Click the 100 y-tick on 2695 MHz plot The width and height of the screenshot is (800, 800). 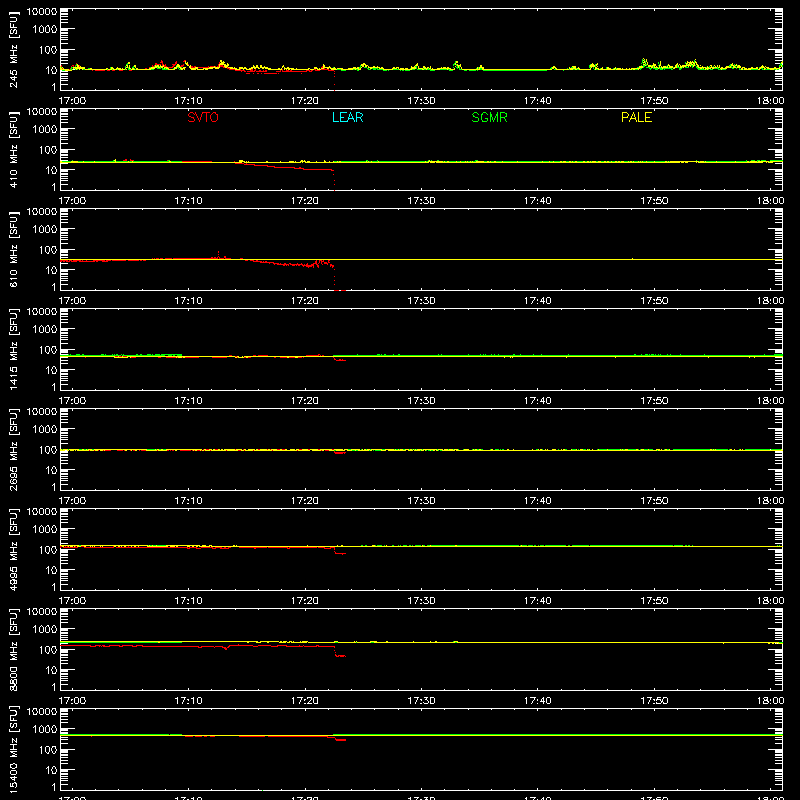48,449
